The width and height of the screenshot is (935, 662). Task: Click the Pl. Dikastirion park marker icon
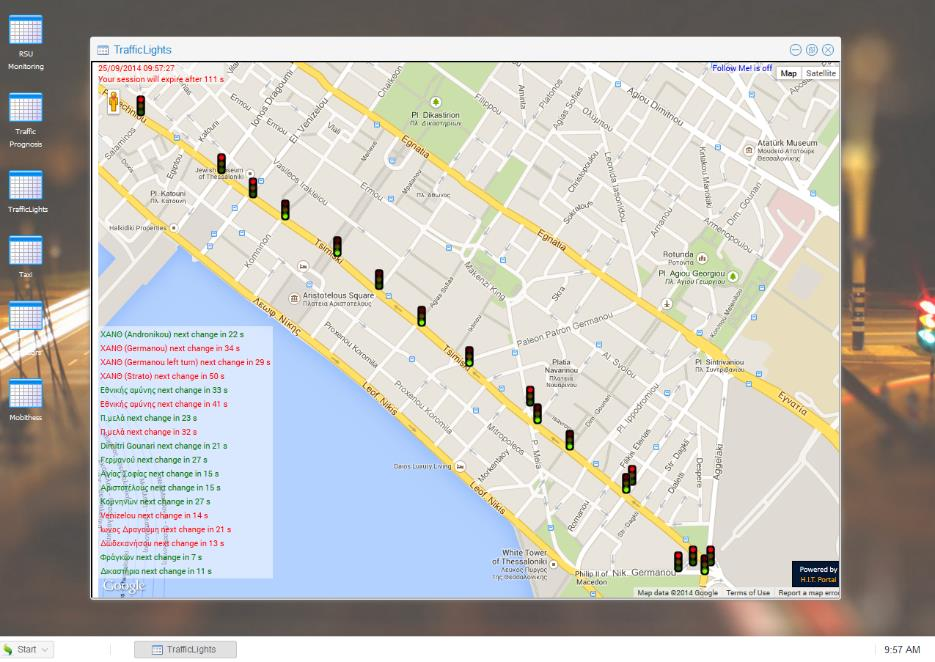point(435,103)
